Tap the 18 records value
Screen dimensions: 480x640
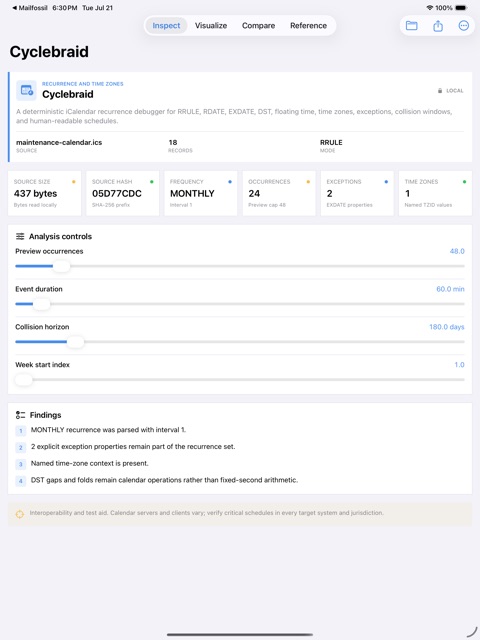[173, 142]
